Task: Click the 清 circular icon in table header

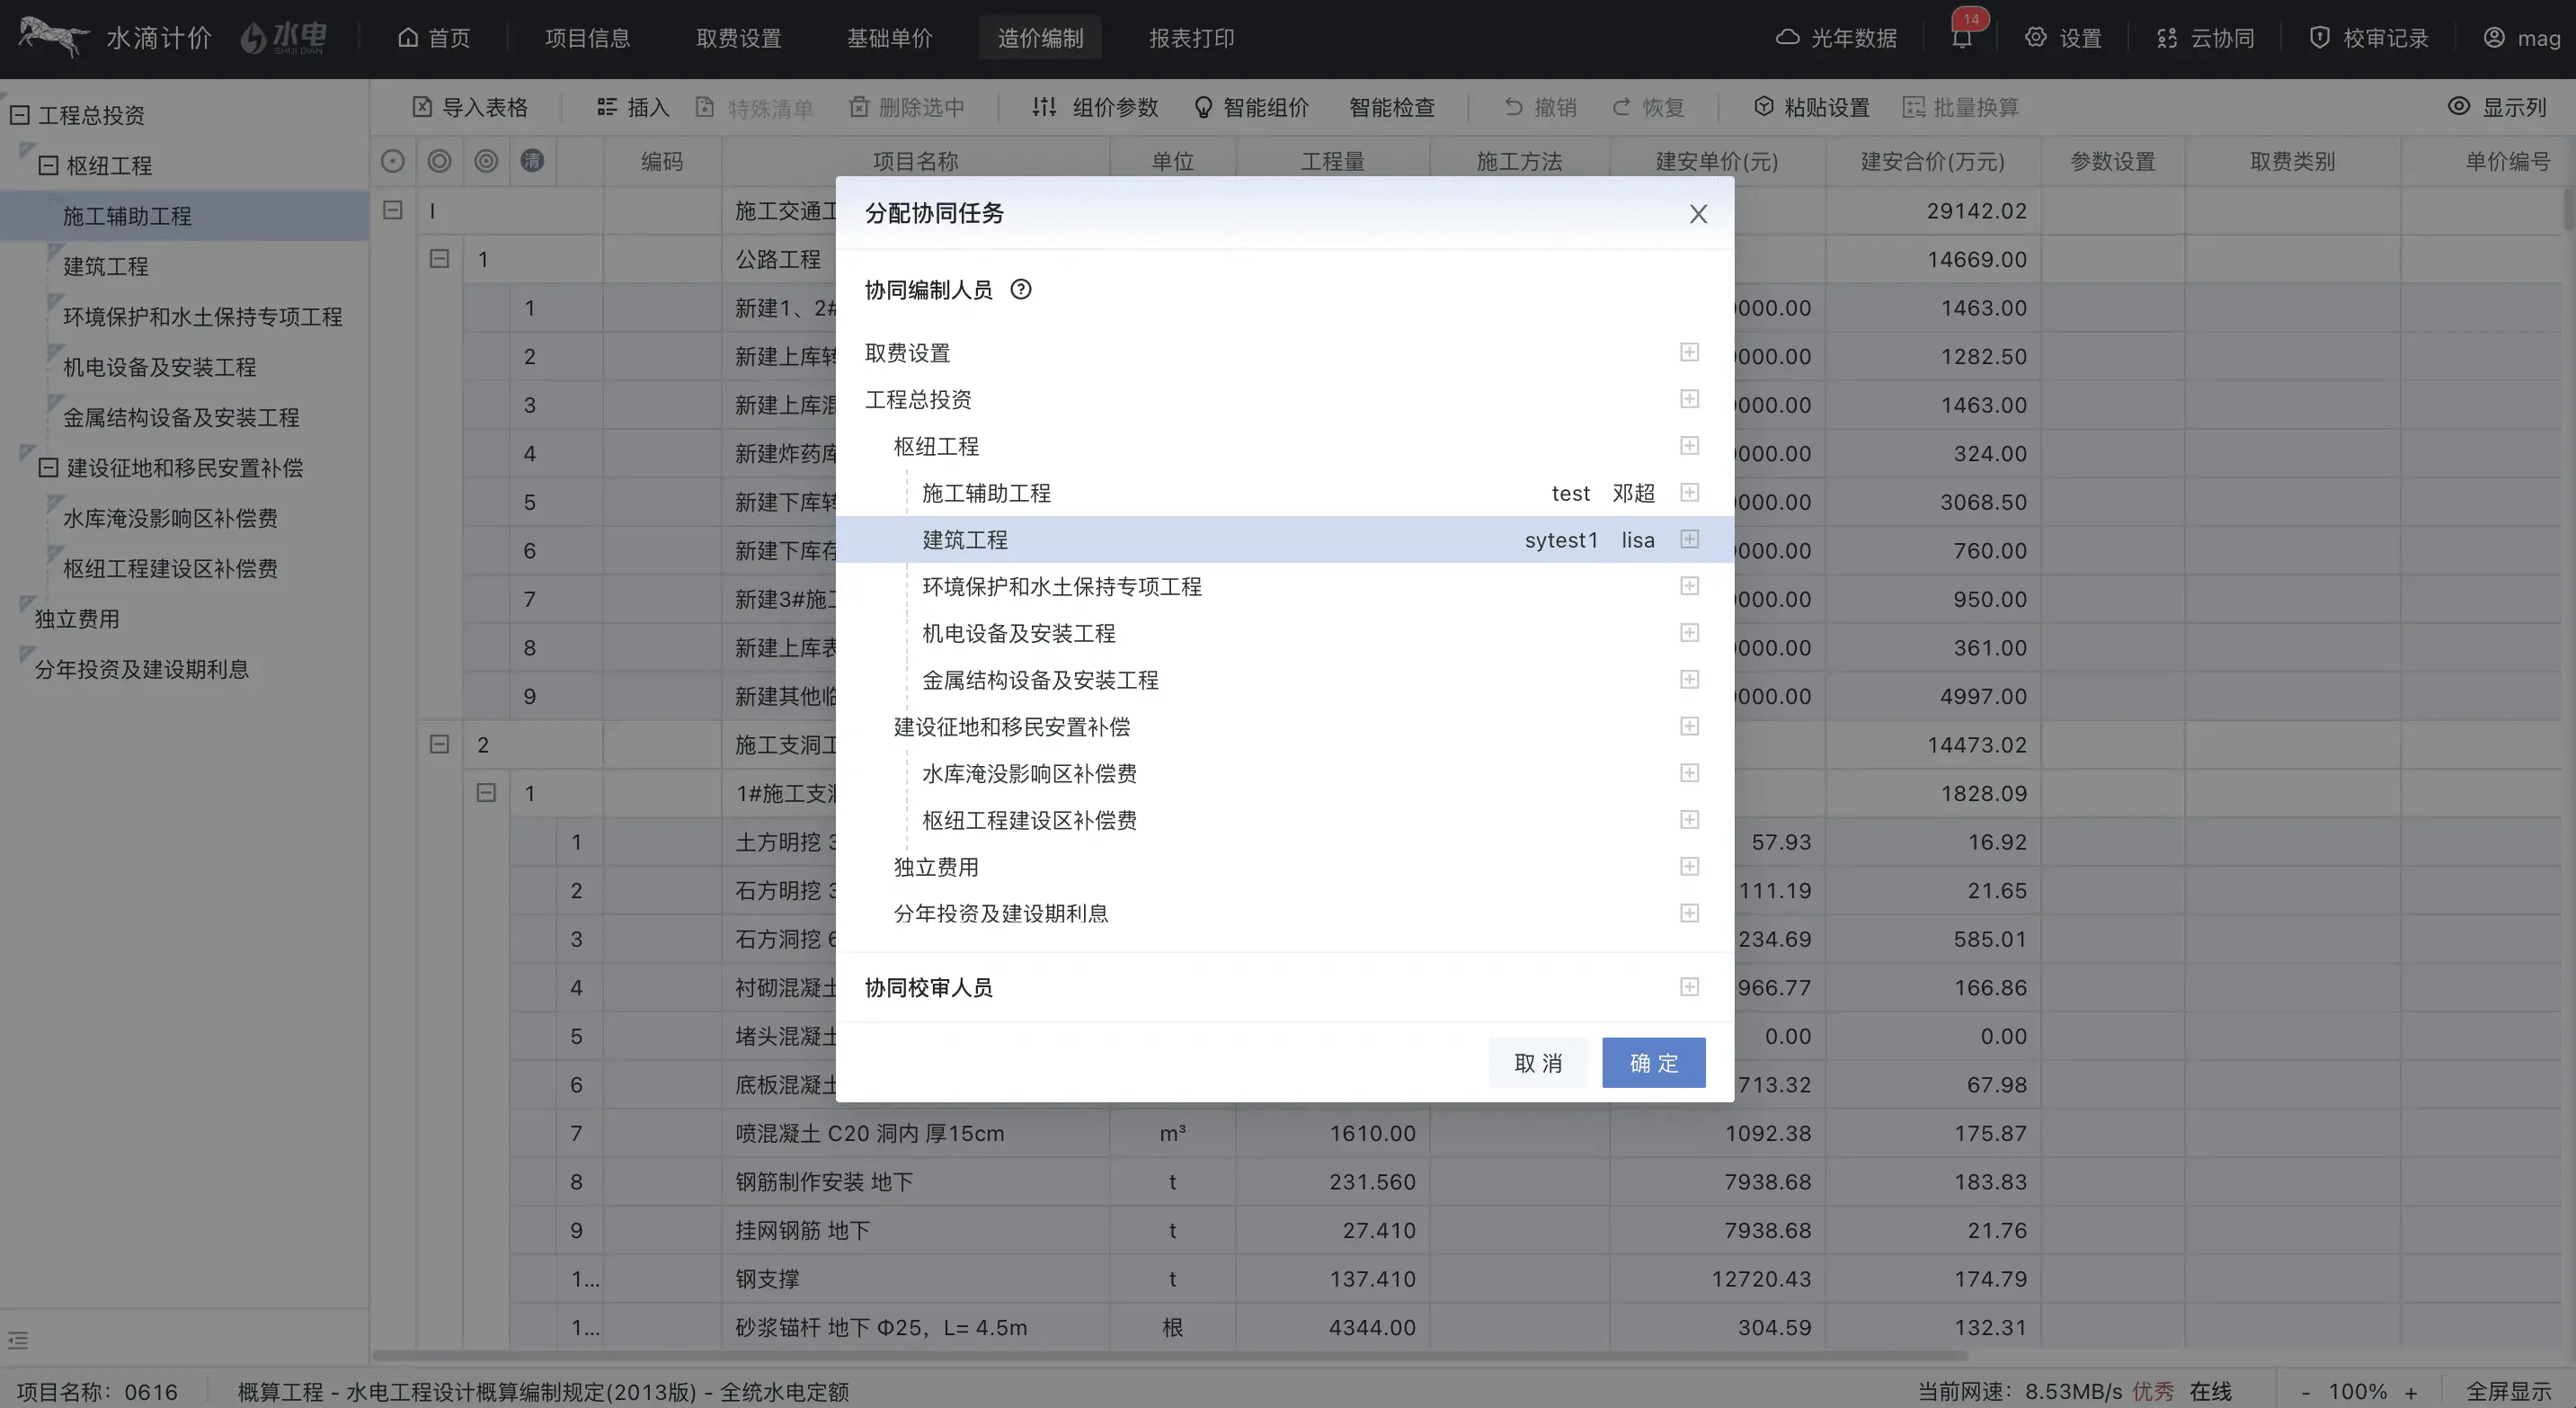Action: (532, 160)
